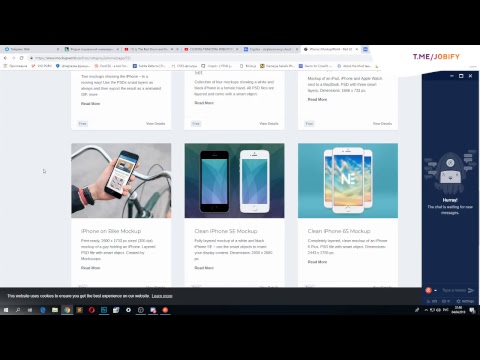Image resolution: width=480 pixels, height=360 pixels.
Task: Open the About Rachhof bookmark
Action: pos(354,66)
